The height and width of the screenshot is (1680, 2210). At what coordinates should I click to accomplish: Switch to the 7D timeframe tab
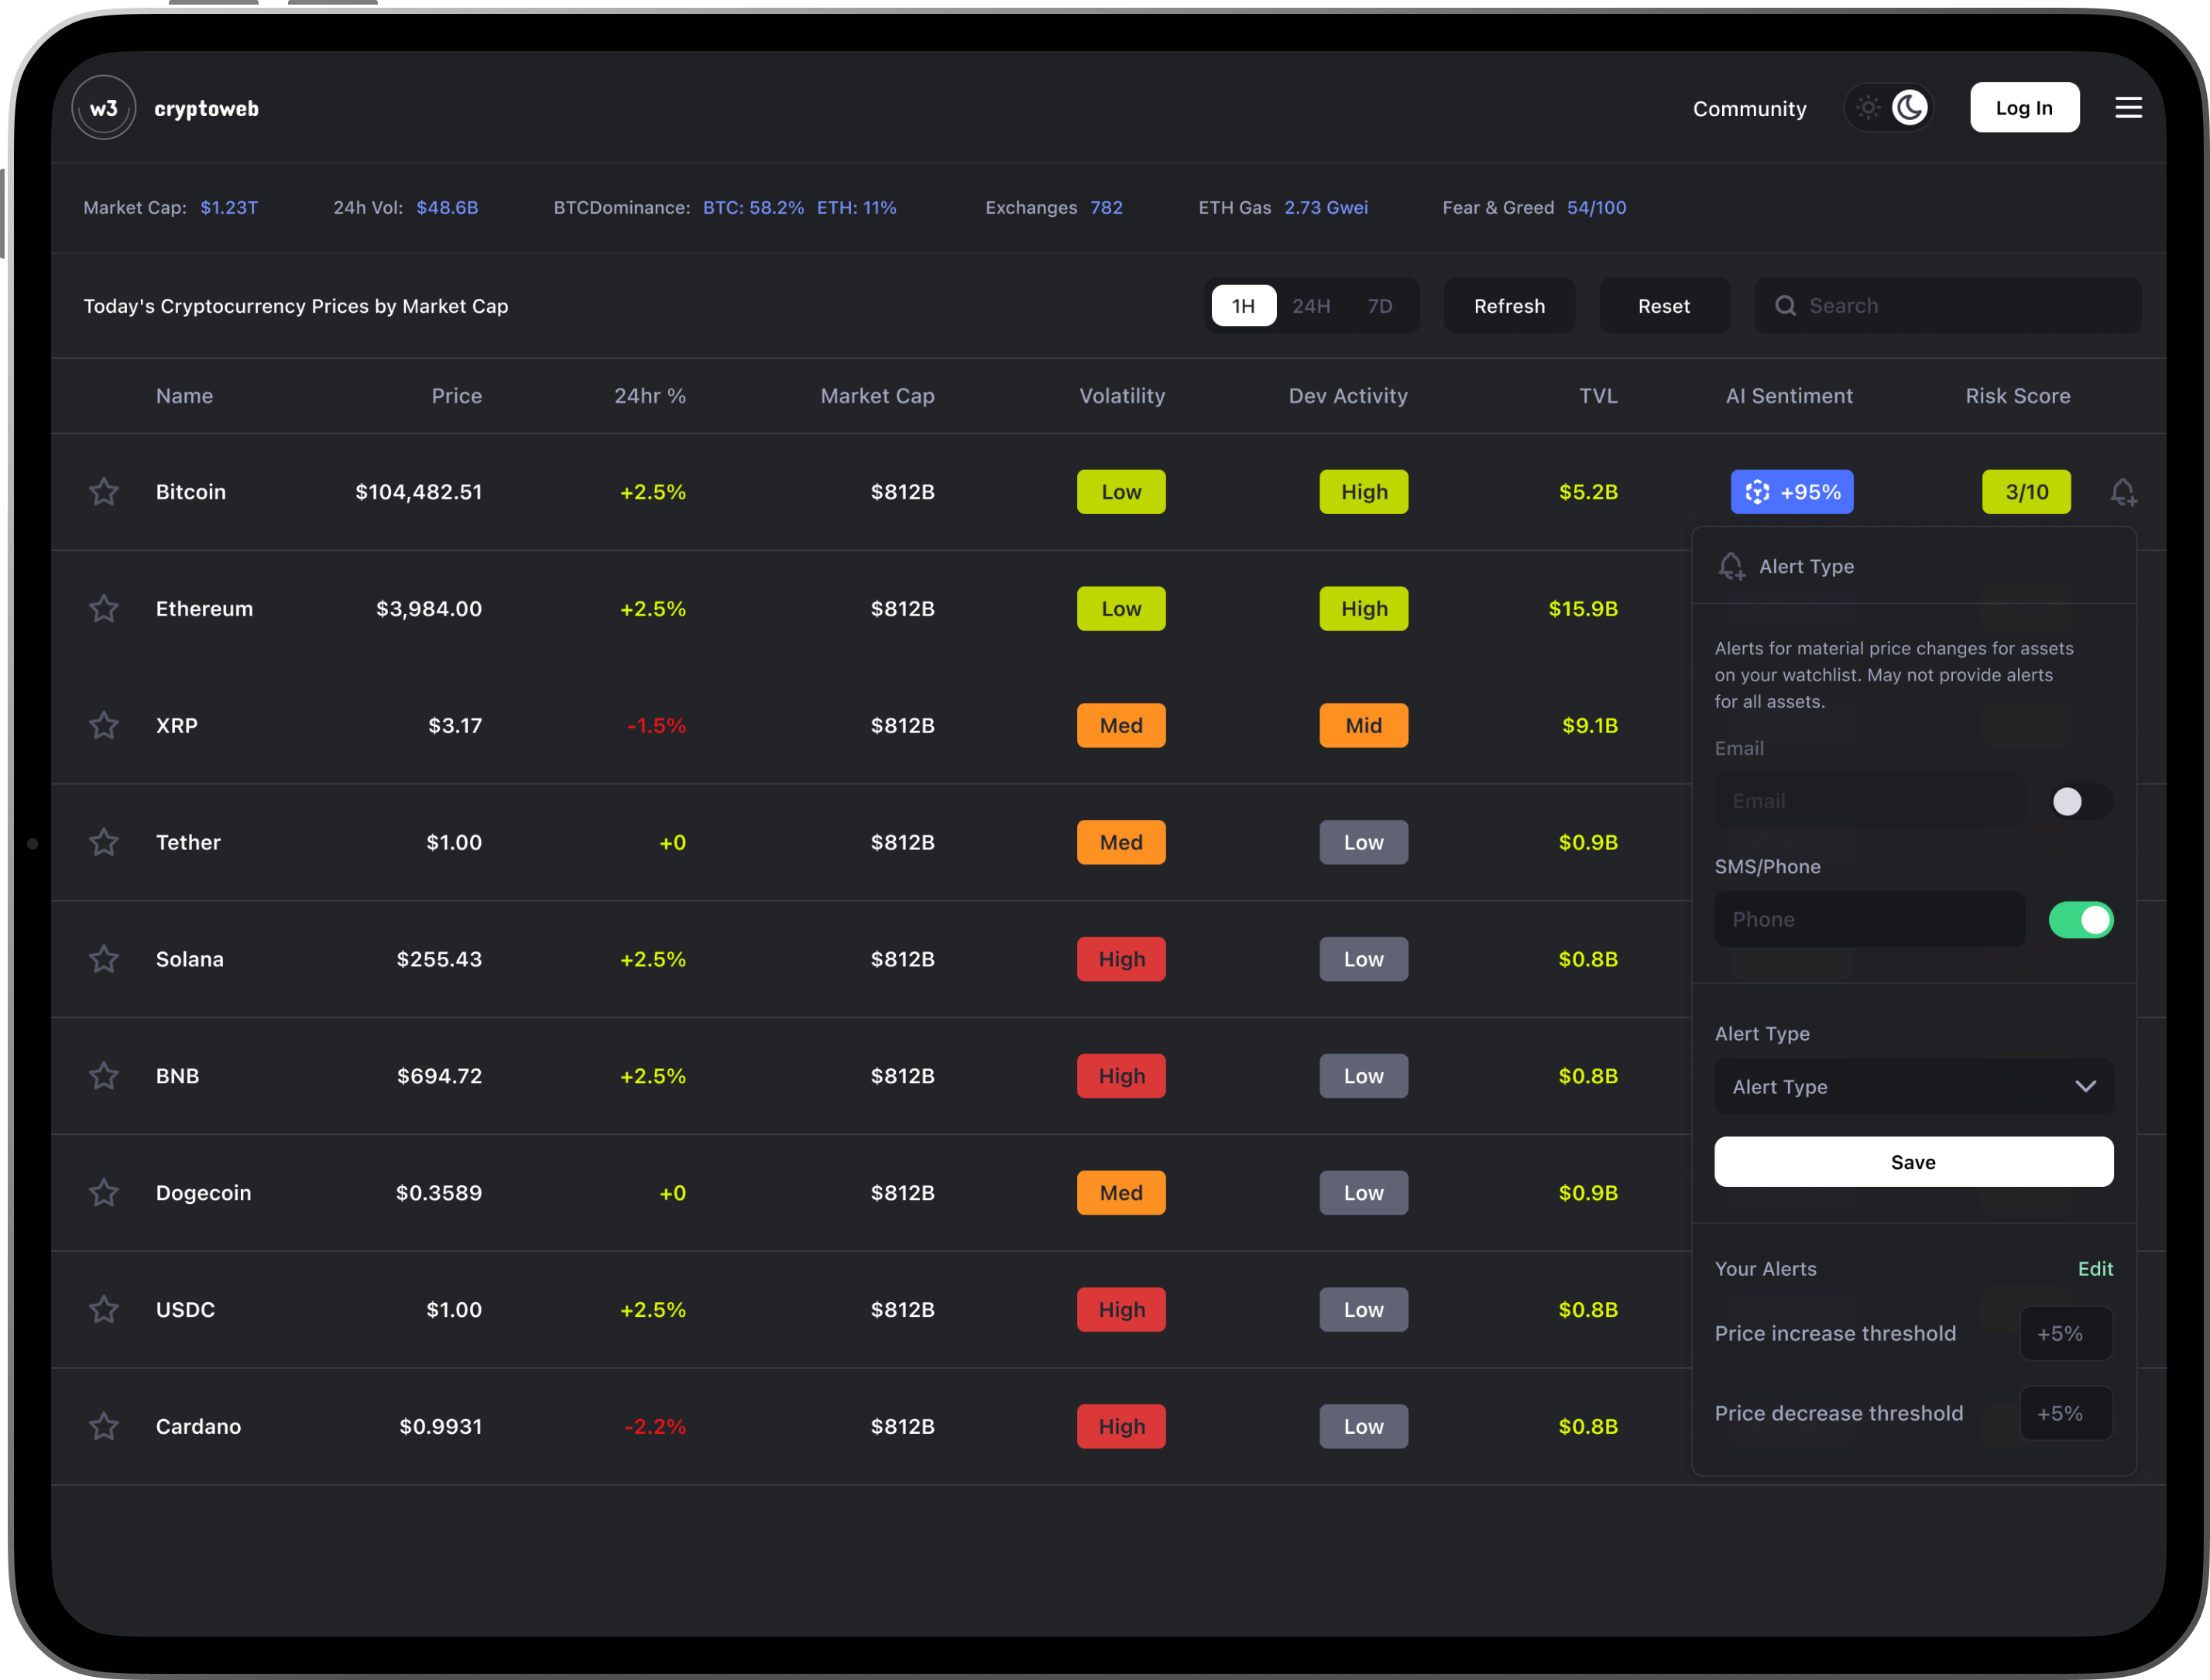click(1379, 306)
